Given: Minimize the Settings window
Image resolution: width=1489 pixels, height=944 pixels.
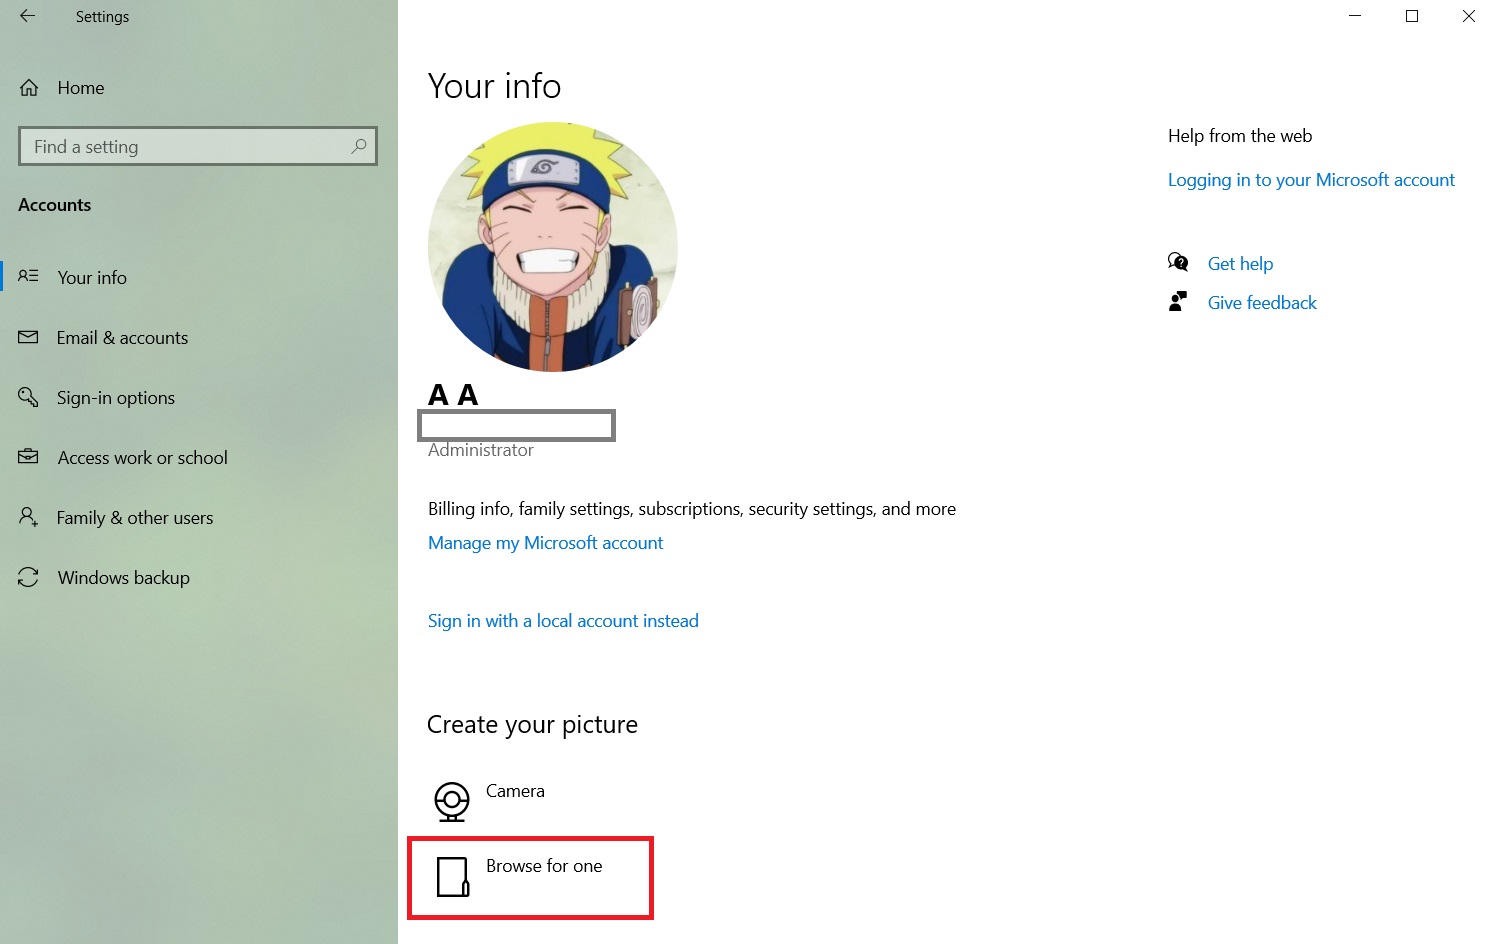Looking at the screenshot, I should click(1355, 16).
